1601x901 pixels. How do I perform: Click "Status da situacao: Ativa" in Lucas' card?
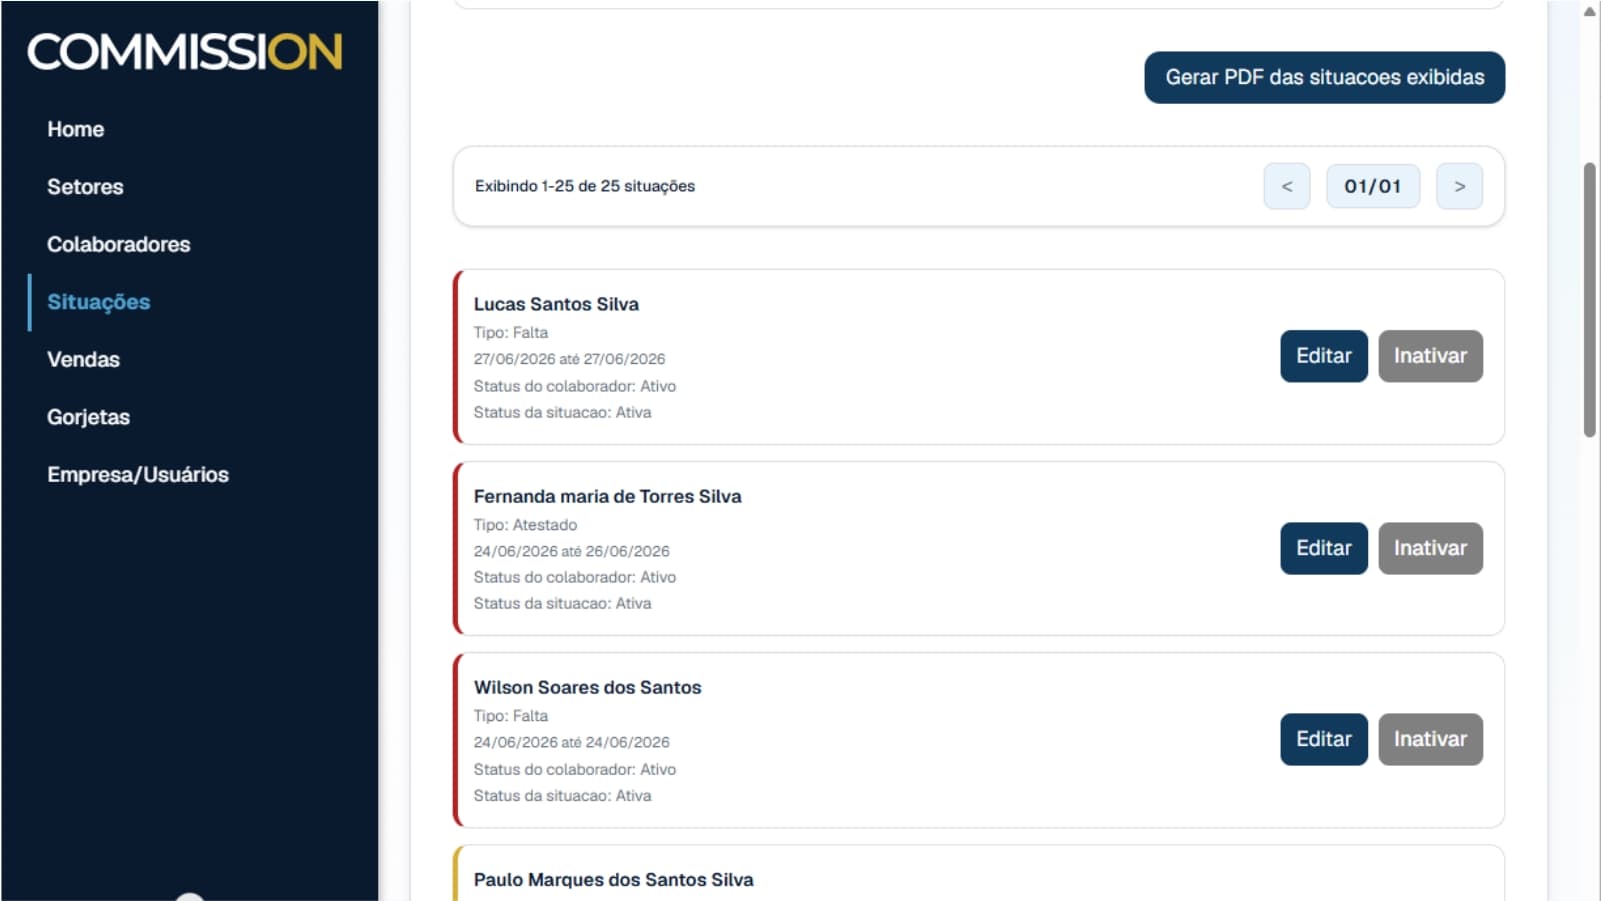[562, 412]
